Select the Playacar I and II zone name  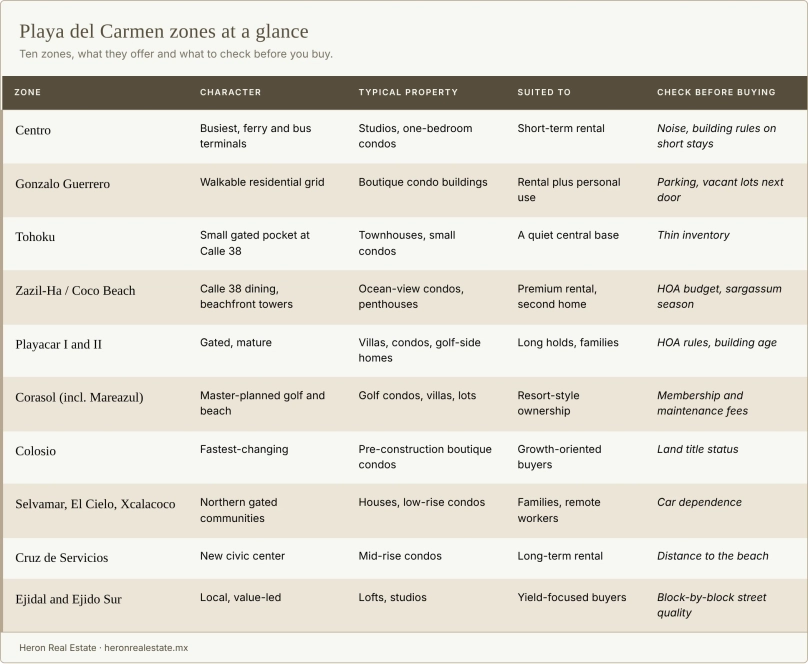coord(59,344)
